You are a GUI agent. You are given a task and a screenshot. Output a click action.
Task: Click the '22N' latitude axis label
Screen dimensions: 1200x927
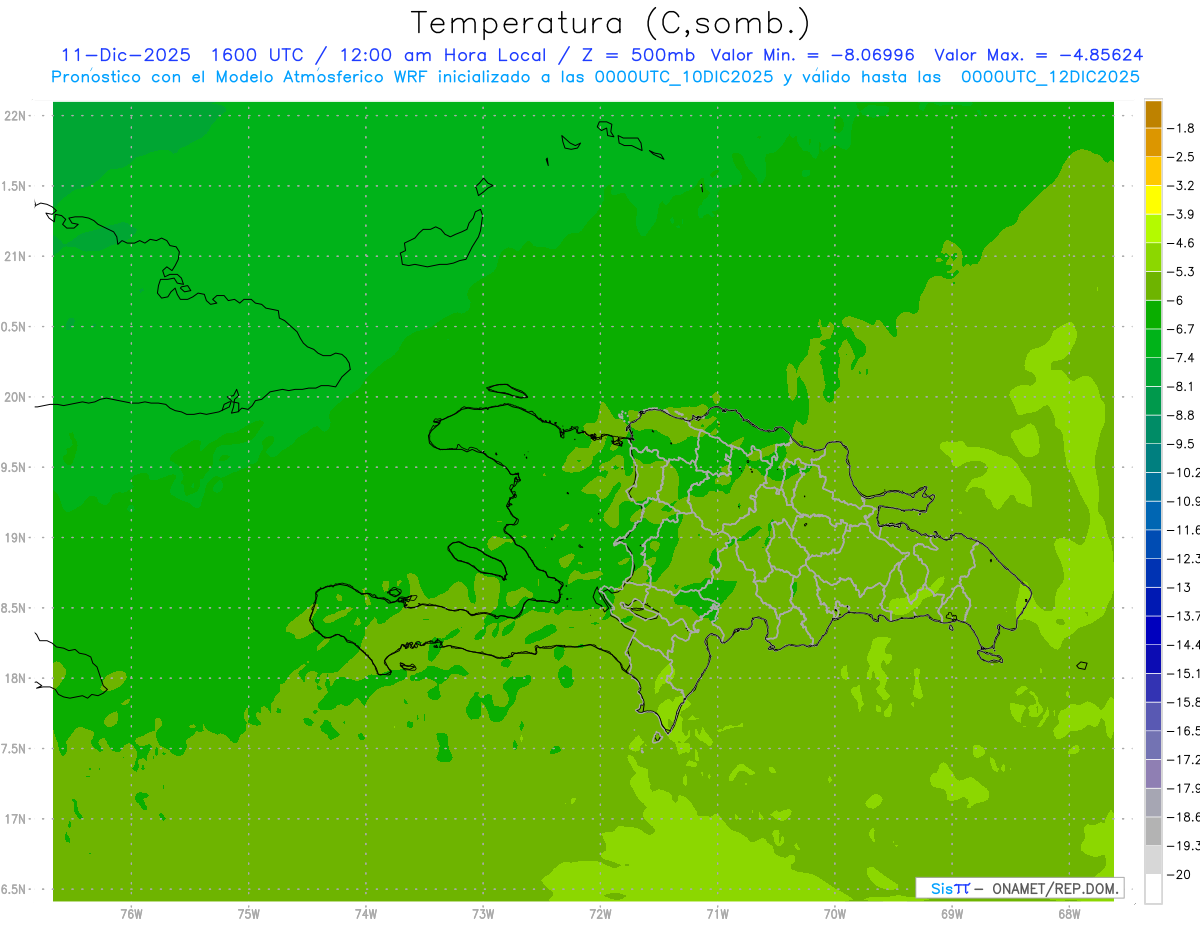pyautogui.click(x=17, y=116)
